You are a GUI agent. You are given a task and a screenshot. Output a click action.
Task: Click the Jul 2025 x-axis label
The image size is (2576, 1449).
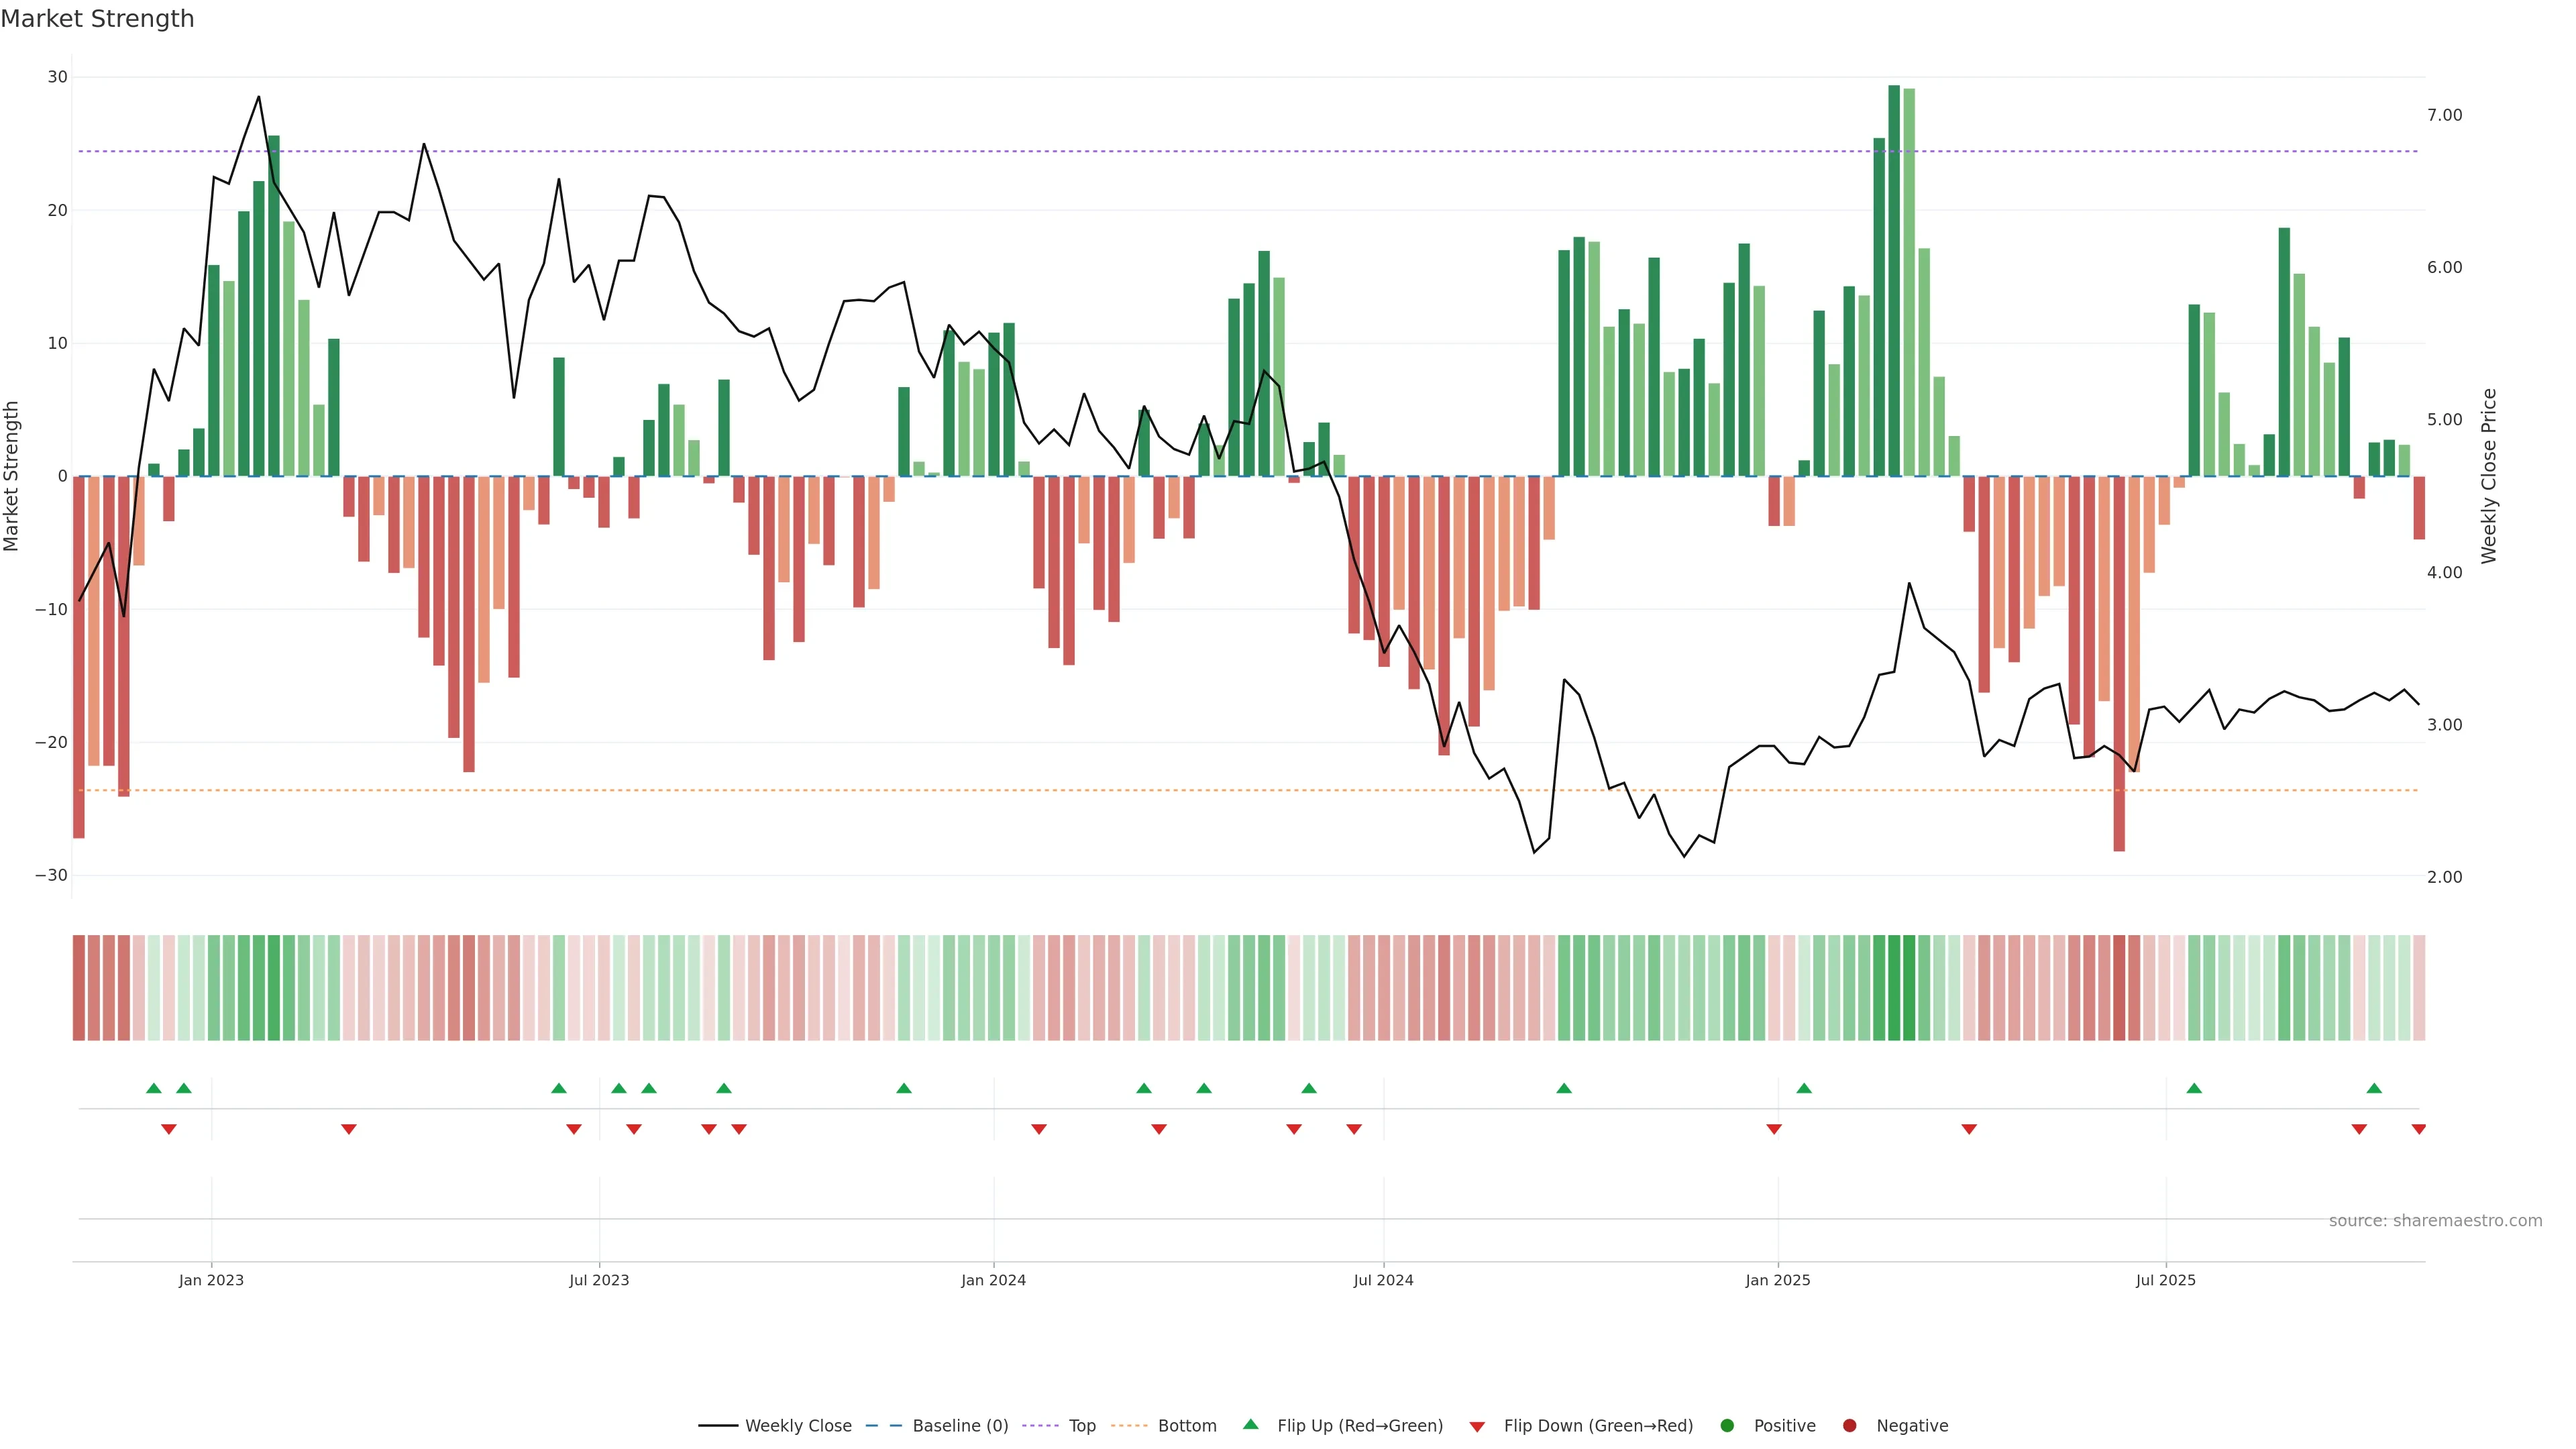2165,1280
